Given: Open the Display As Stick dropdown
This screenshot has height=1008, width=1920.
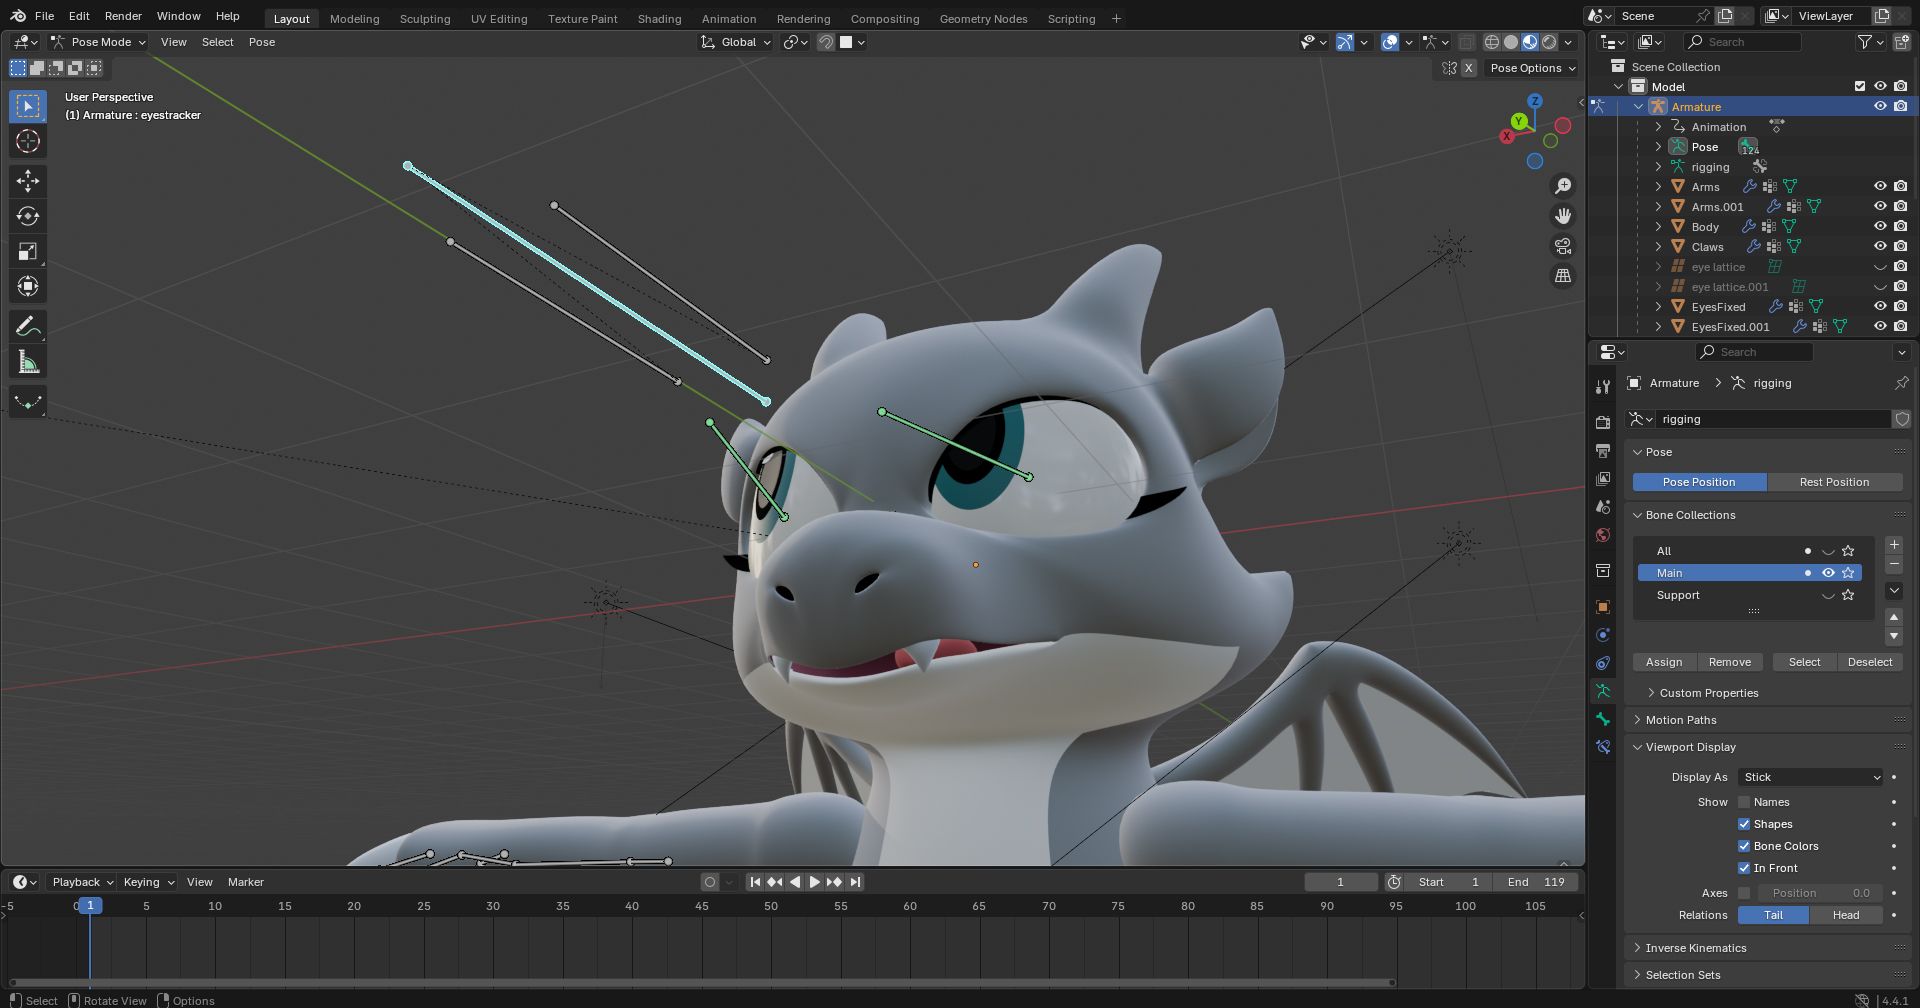Looking at the screenshot, I should click(x=1811, y=777).
